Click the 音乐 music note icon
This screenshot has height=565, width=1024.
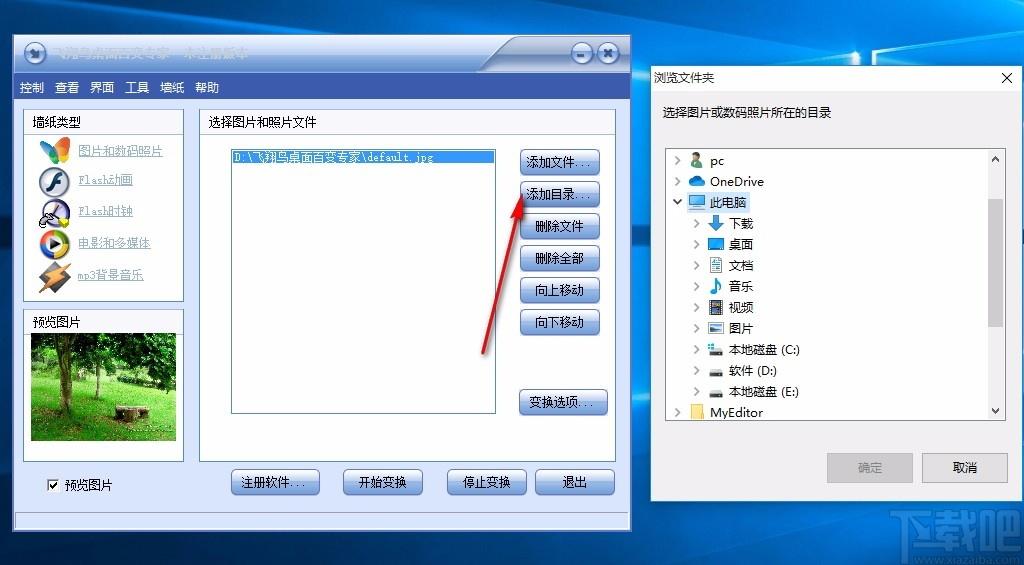[x=716, y=286]
